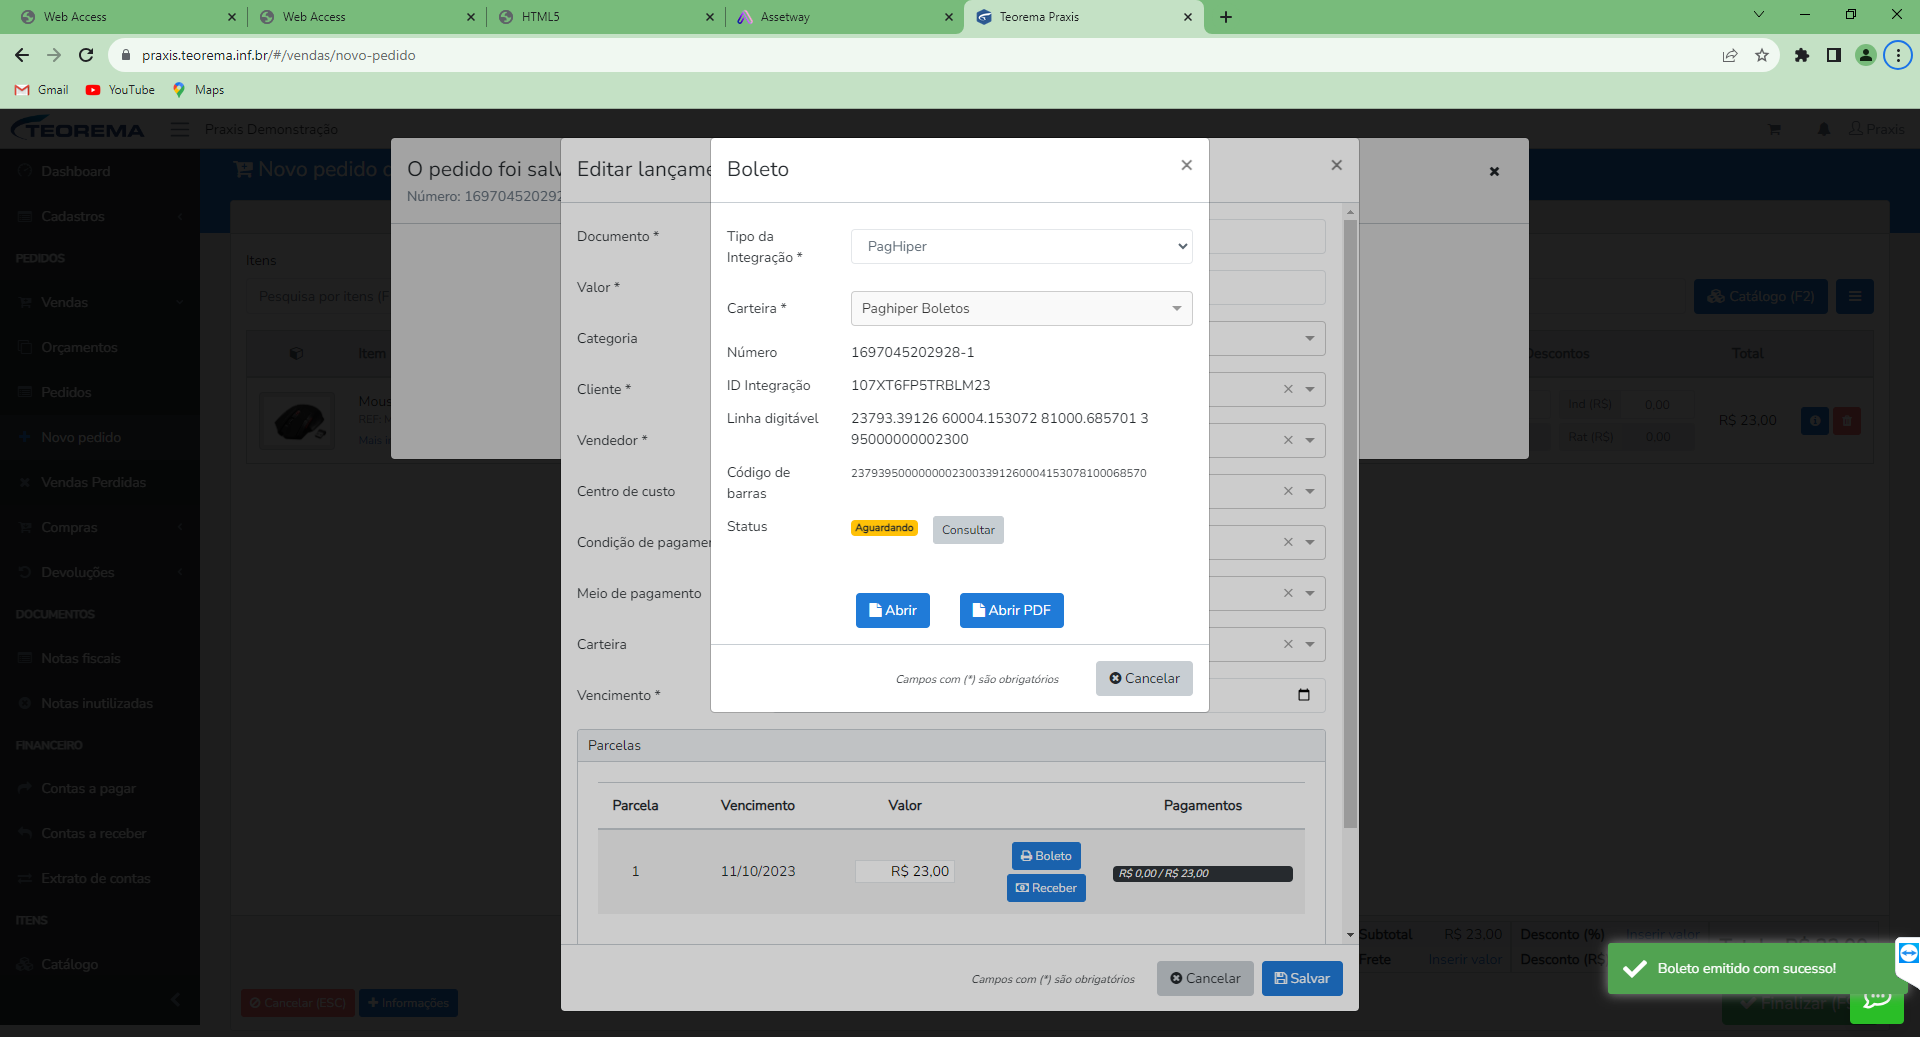Open the Gmail bookmark

(42, 90)
